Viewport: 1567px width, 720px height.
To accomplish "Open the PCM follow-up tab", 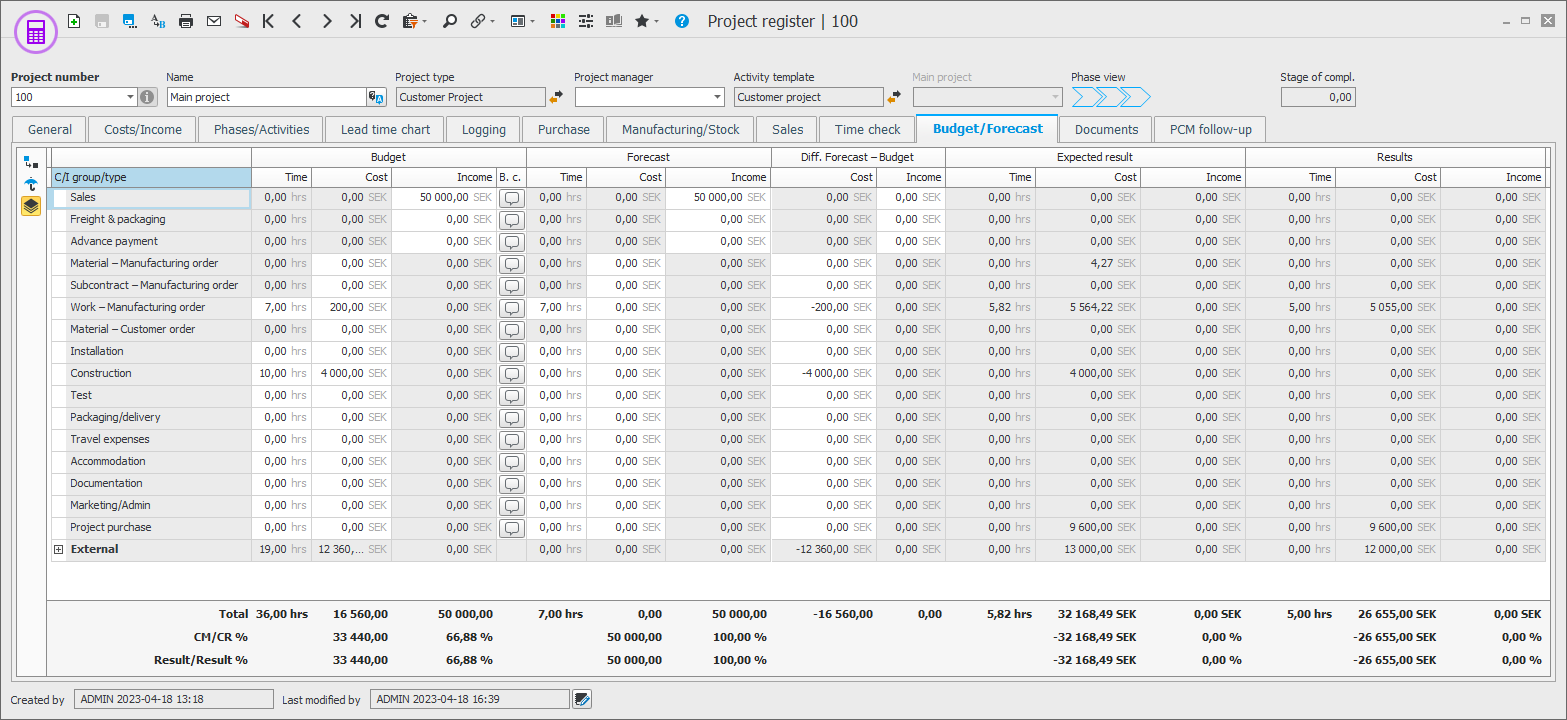I will (1210, 129).
